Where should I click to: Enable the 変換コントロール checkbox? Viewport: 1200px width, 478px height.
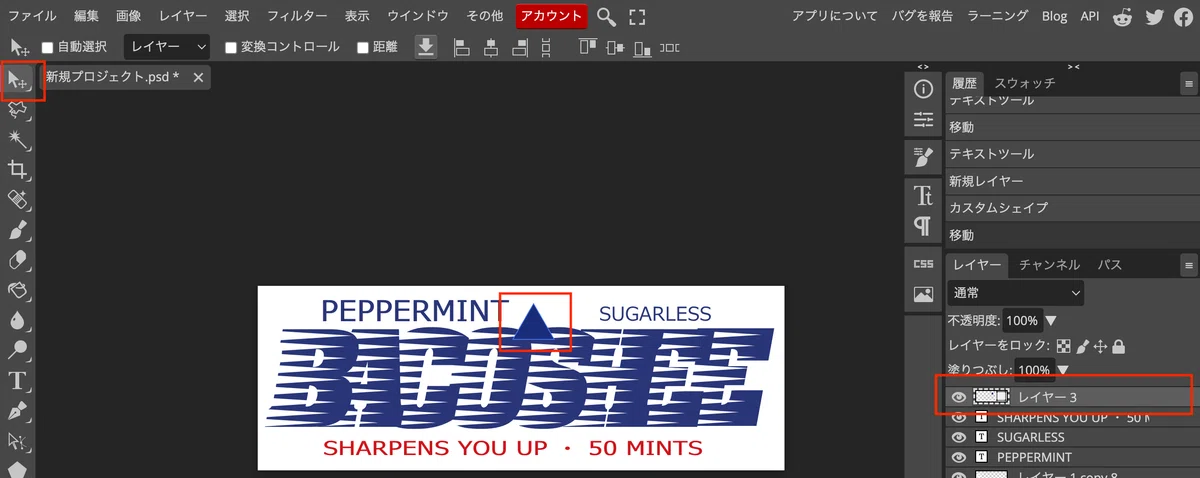(231, 47)
